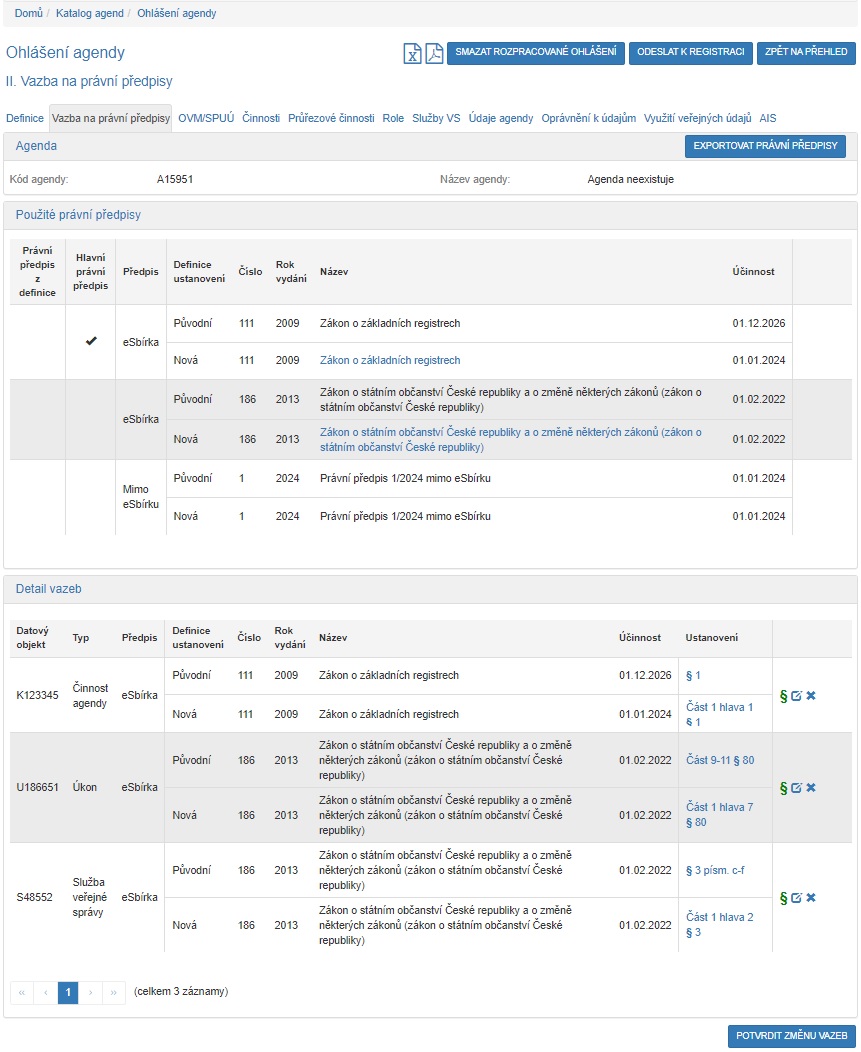Delete the S48552 Služba veřejné správy binding
861x1052 pixels.
(811, 897)
